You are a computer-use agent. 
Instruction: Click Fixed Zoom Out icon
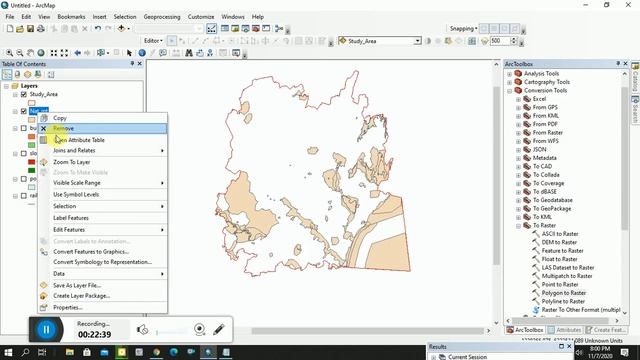click(64, 53)
